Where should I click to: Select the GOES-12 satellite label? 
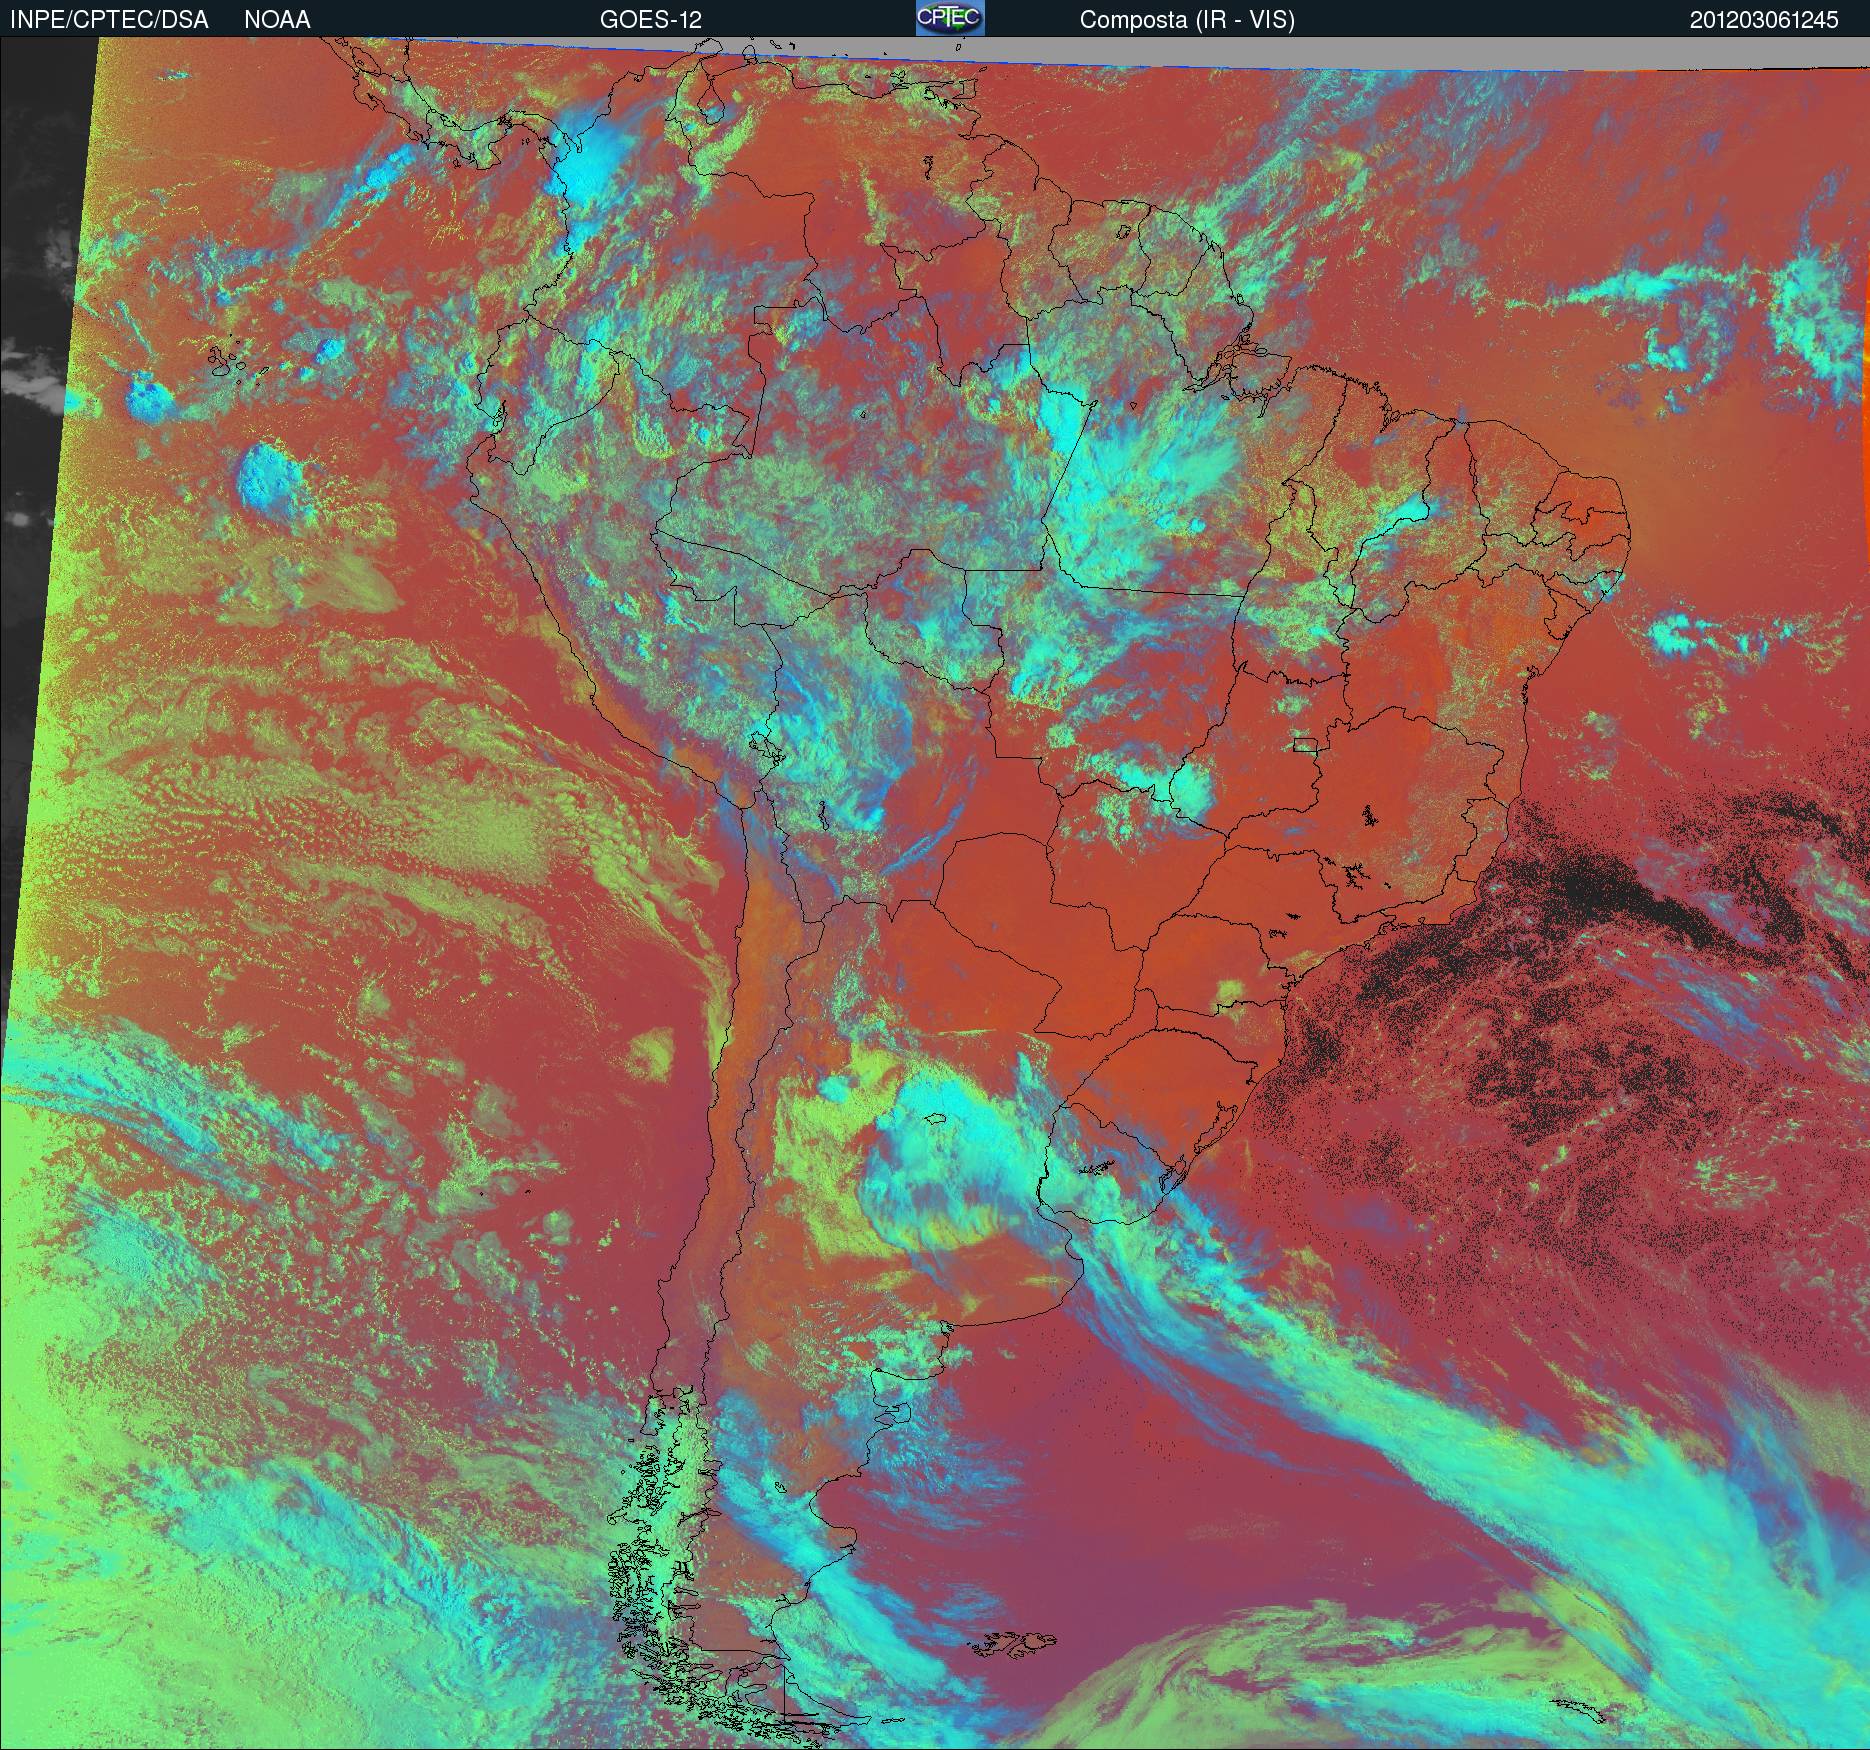(650, 20)
